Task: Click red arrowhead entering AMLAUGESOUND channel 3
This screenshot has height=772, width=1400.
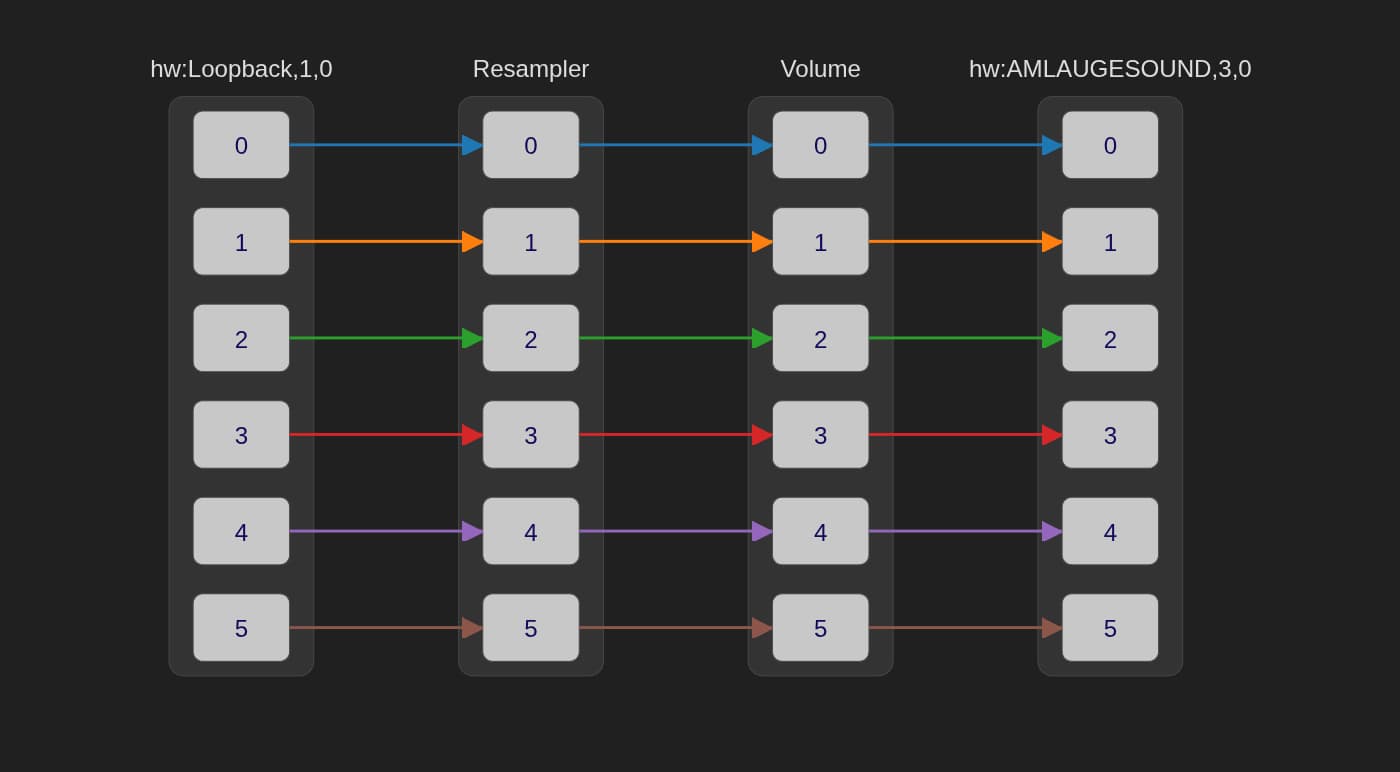Action: pos(1052,435)
